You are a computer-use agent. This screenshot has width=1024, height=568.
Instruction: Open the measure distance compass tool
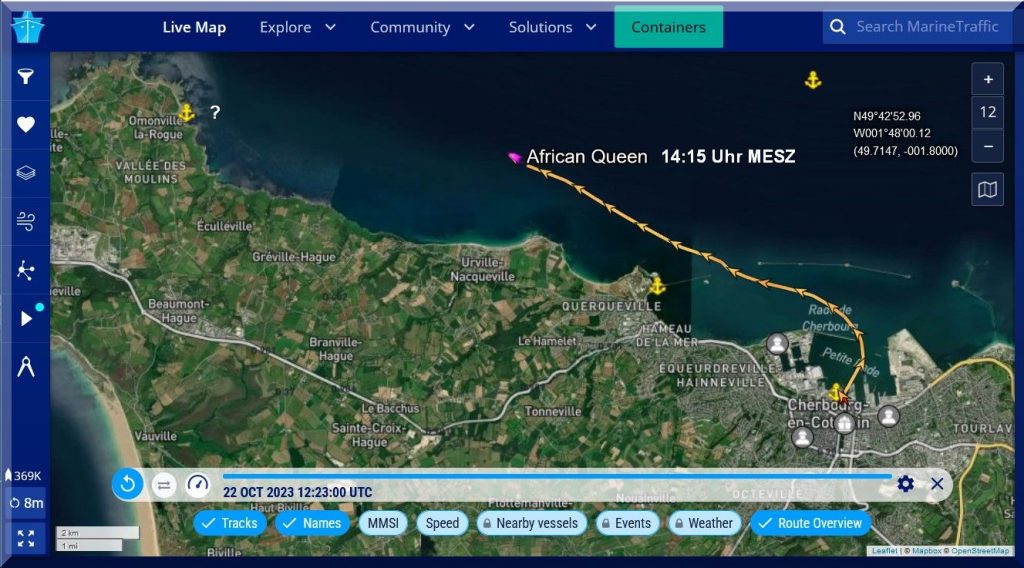point(26,367)
